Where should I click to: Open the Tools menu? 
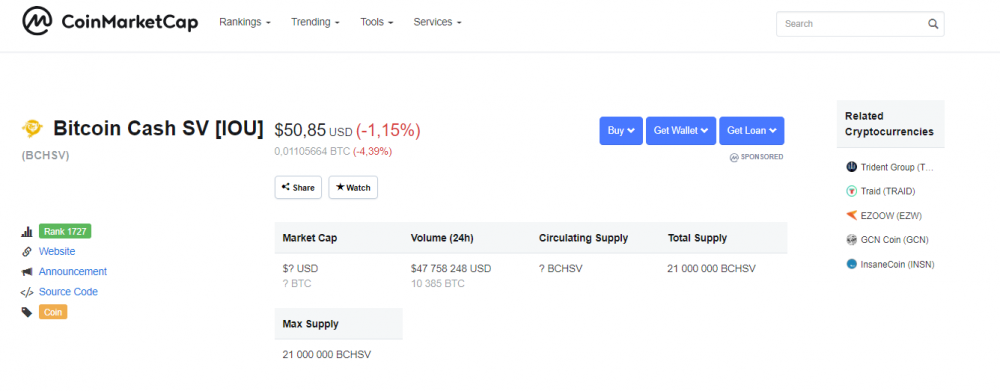(376, 22)
